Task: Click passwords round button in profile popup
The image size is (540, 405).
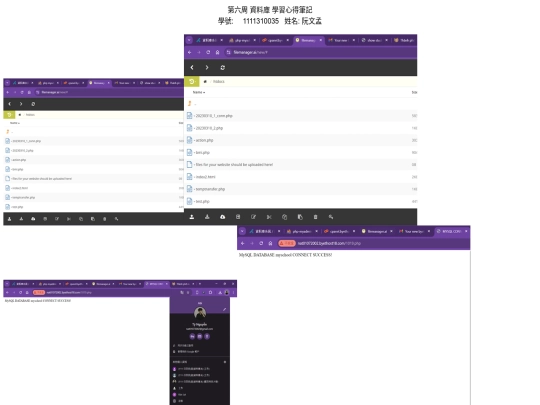Action: pos(192,336)
